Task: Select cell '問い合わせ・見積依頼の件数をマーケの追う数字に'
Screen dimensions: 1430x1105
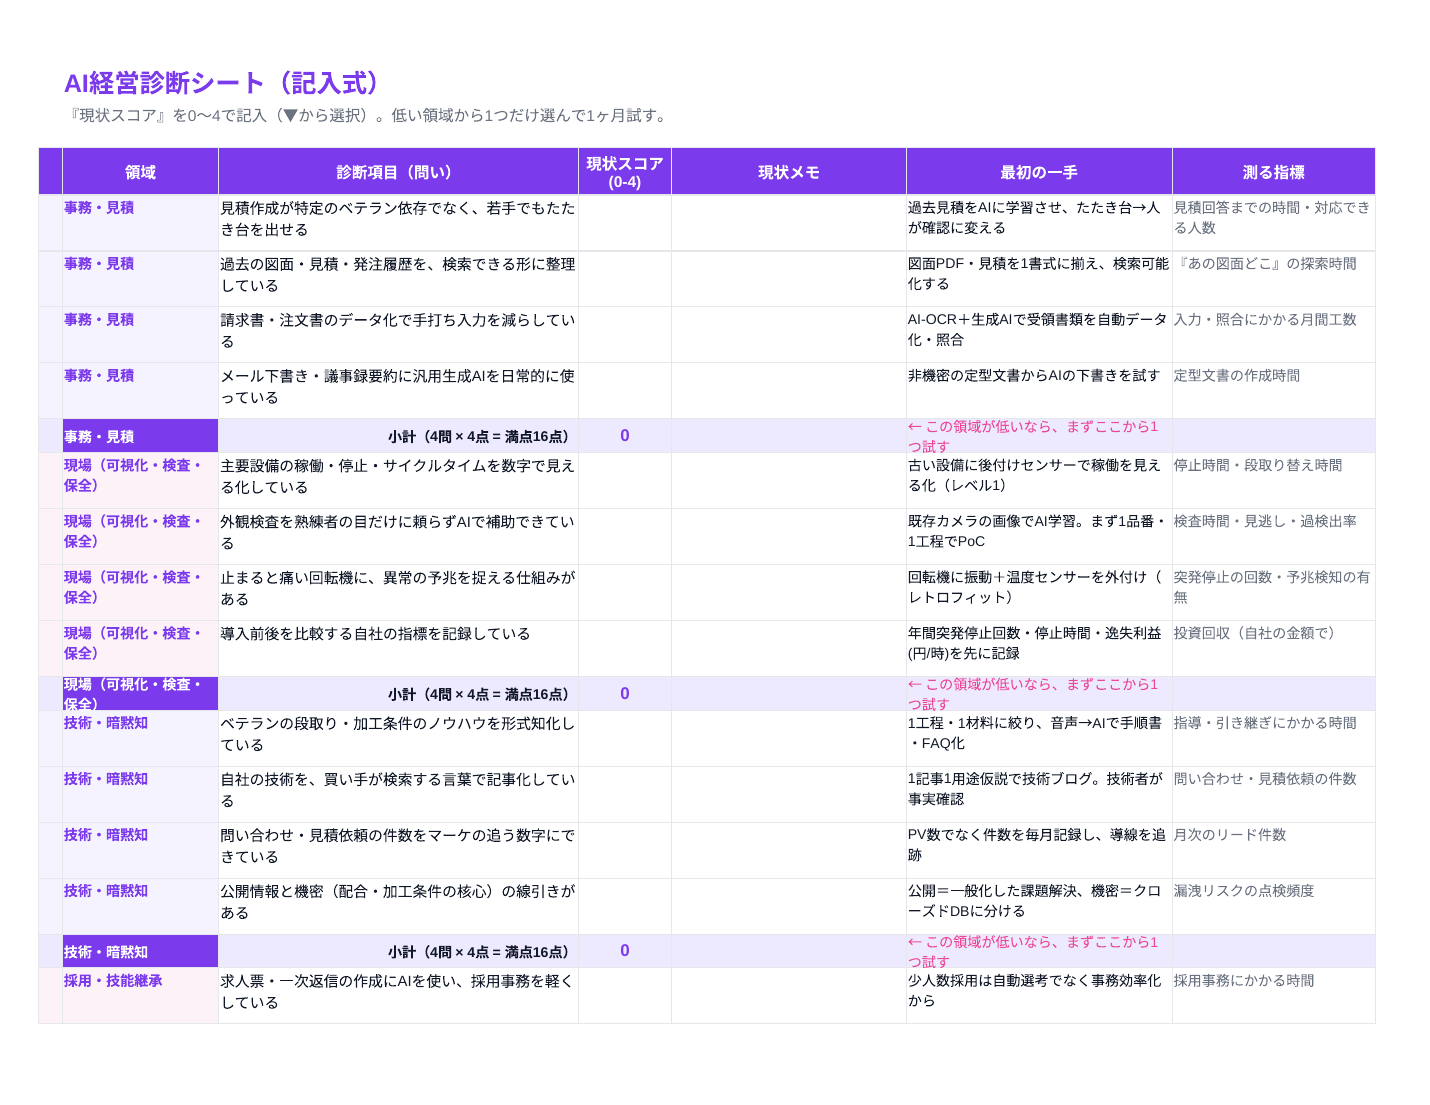Action: pos(398,850)
